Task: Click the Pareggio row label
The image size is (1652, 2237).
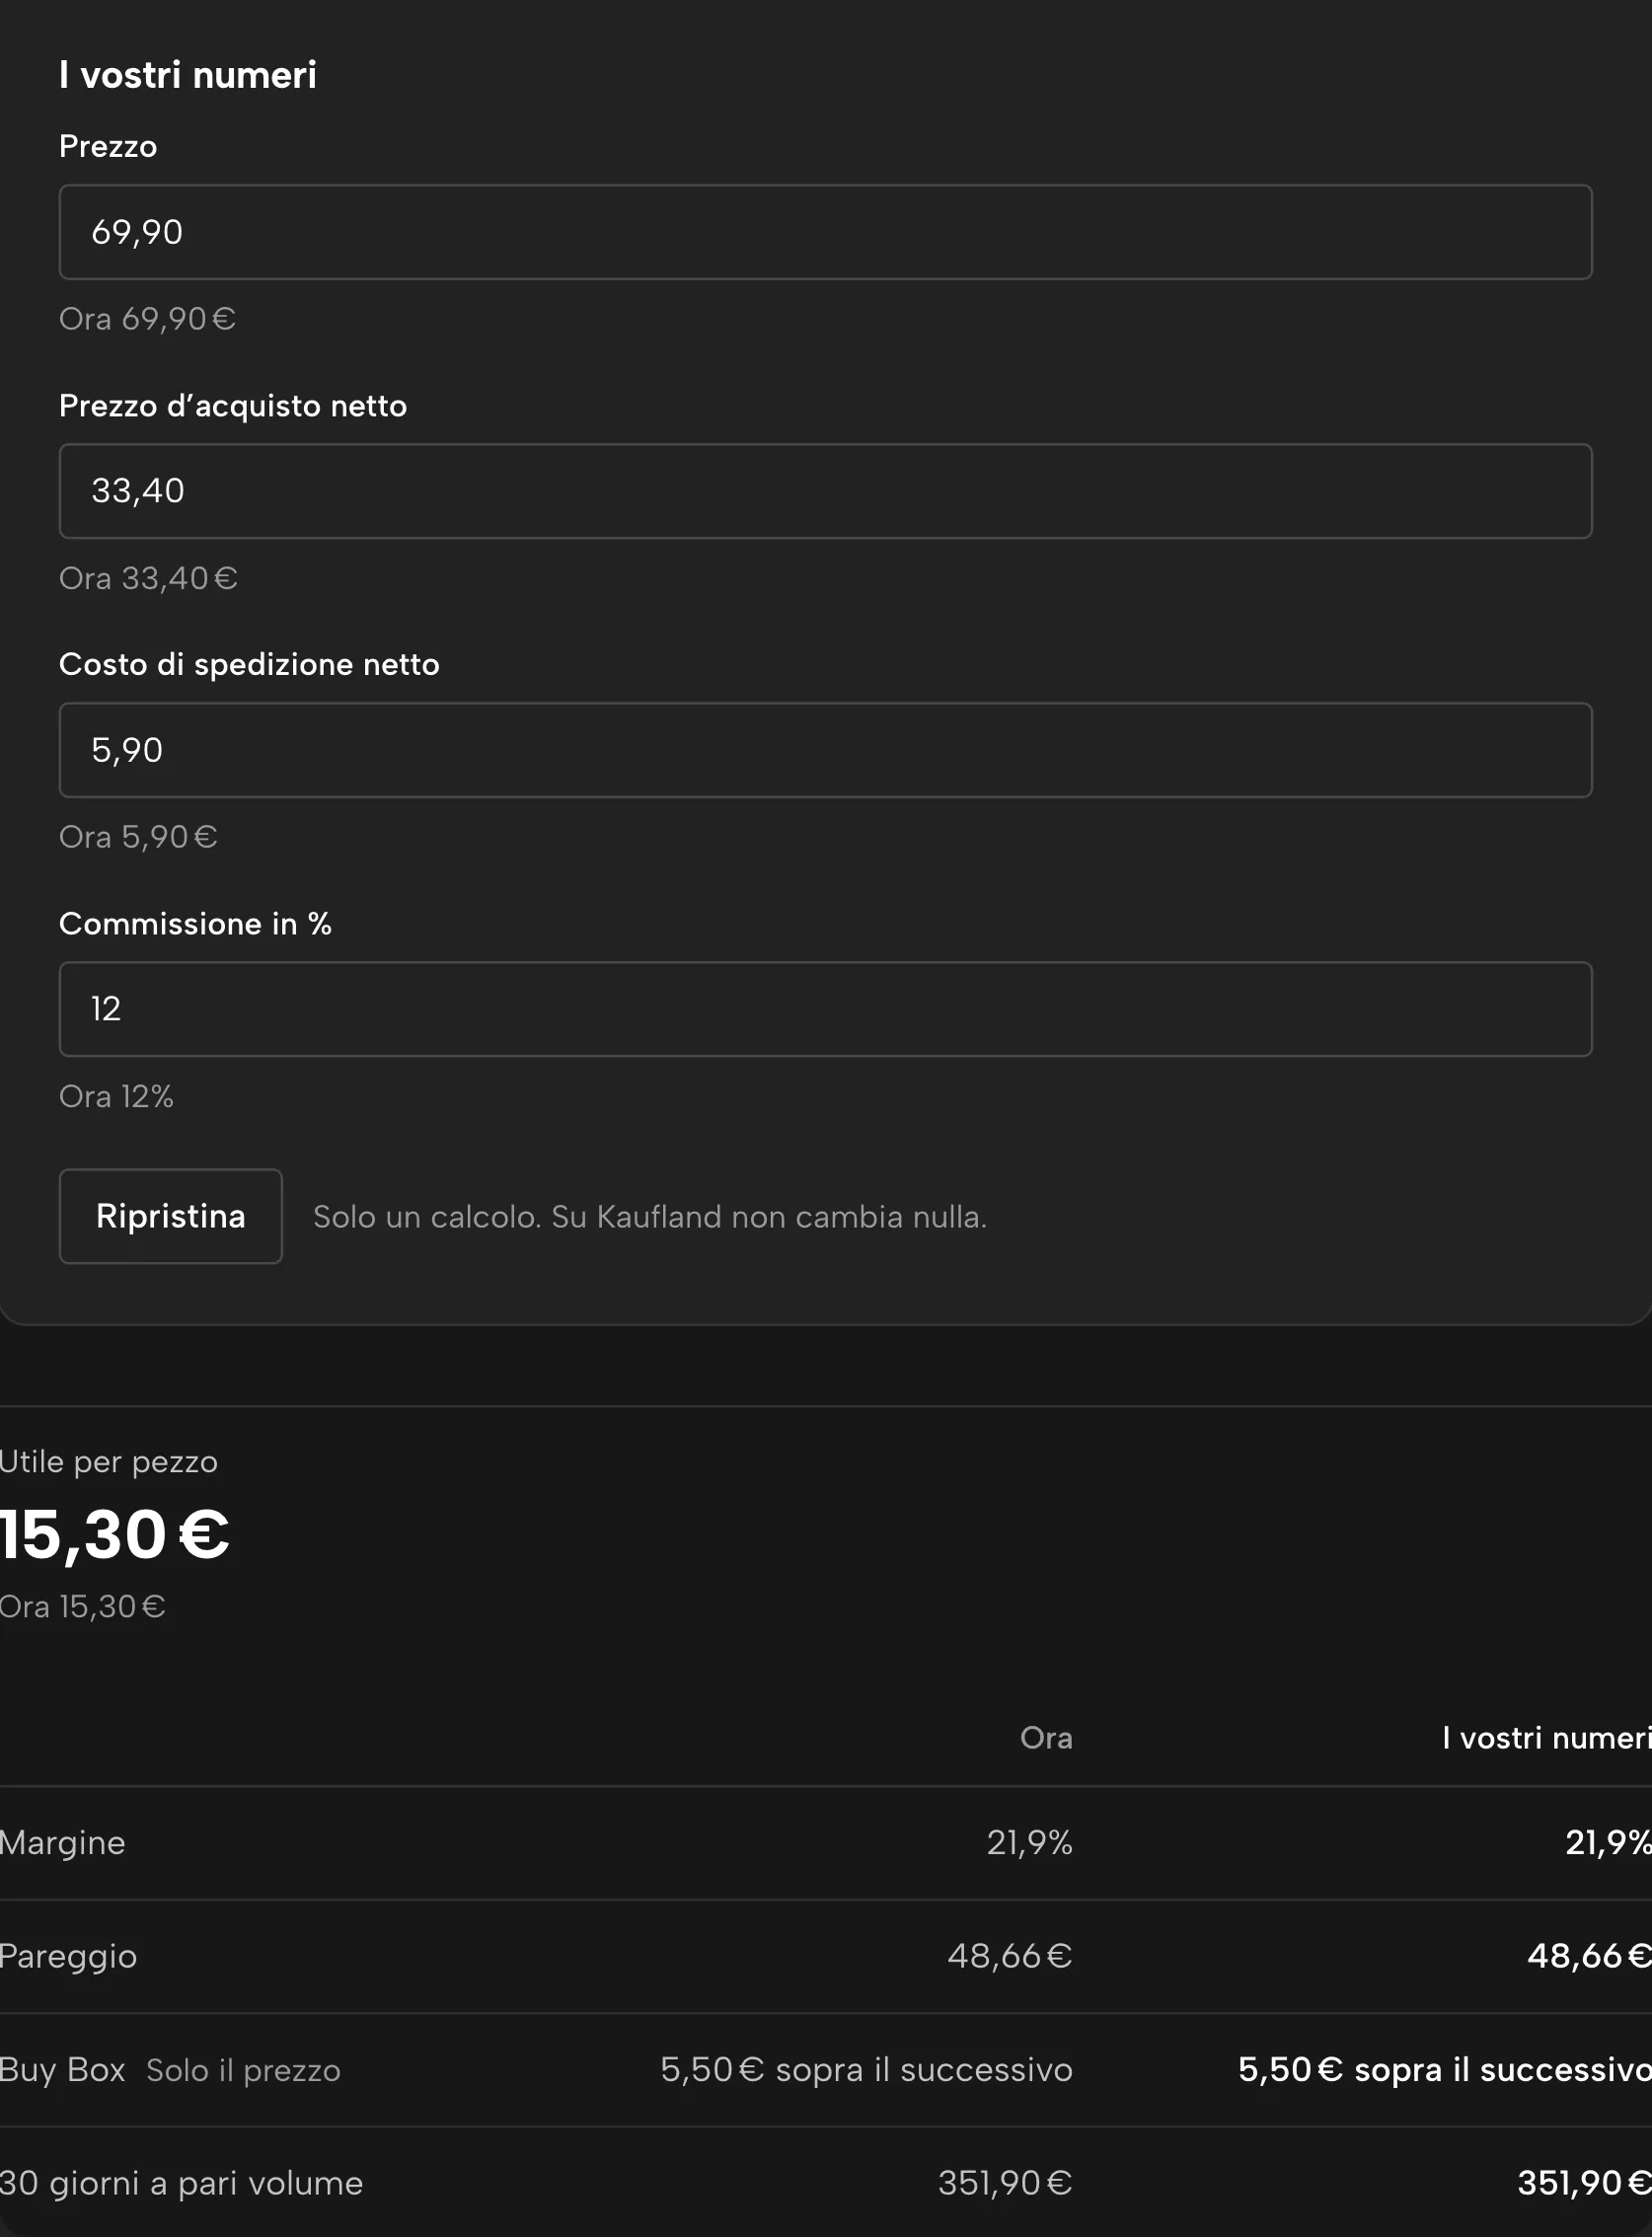Action: [69, 1956]
